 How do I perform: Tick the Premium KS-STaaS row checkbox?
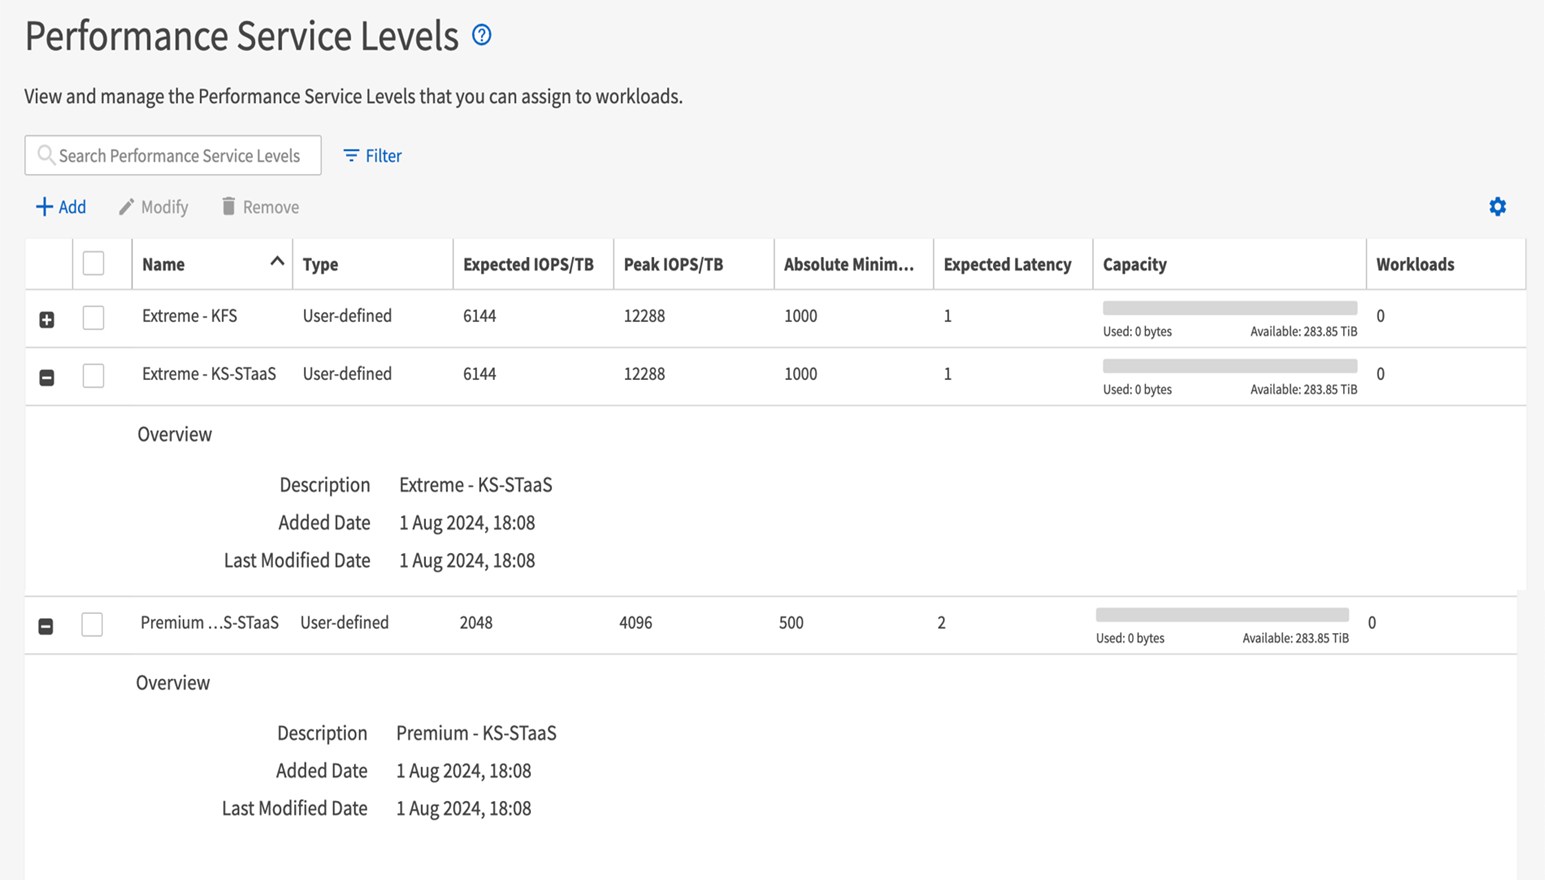(x=92, y=624)
